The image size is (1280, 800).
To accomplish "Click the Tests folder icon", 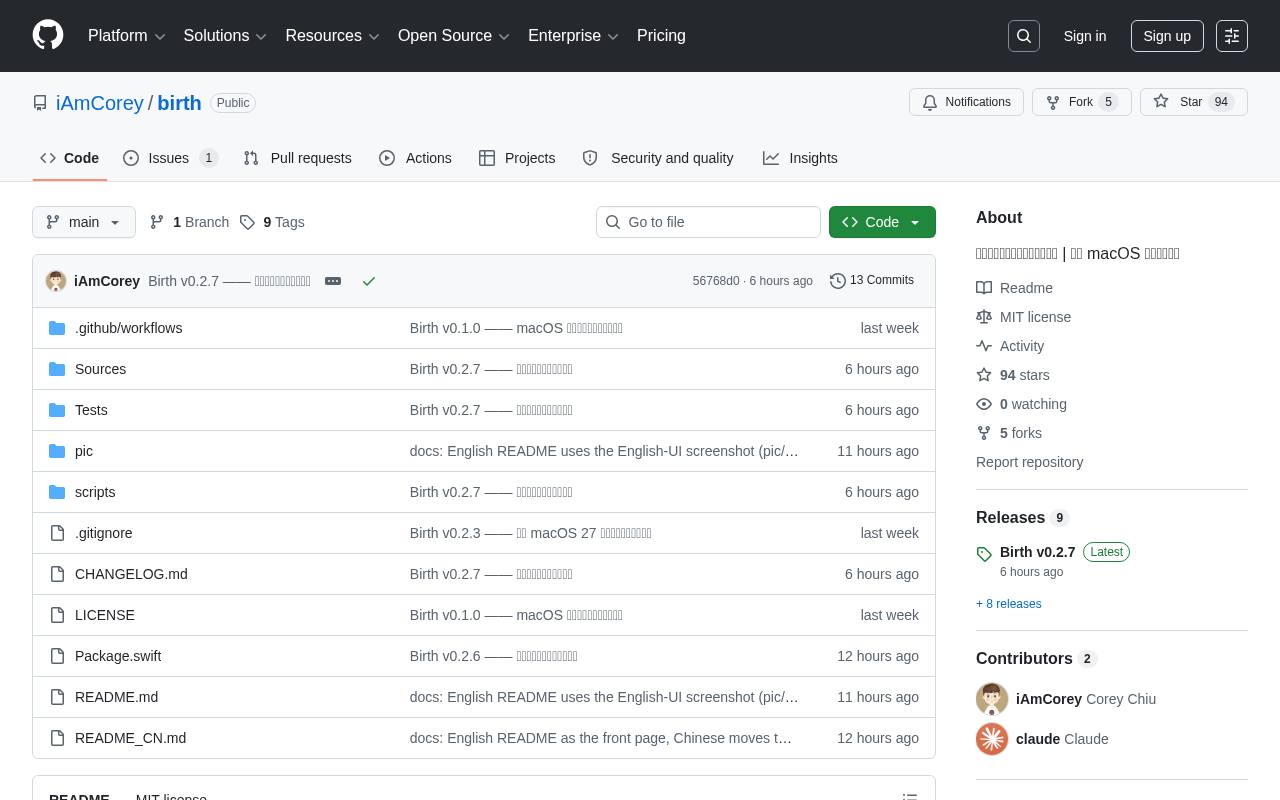I will point(57,410).
